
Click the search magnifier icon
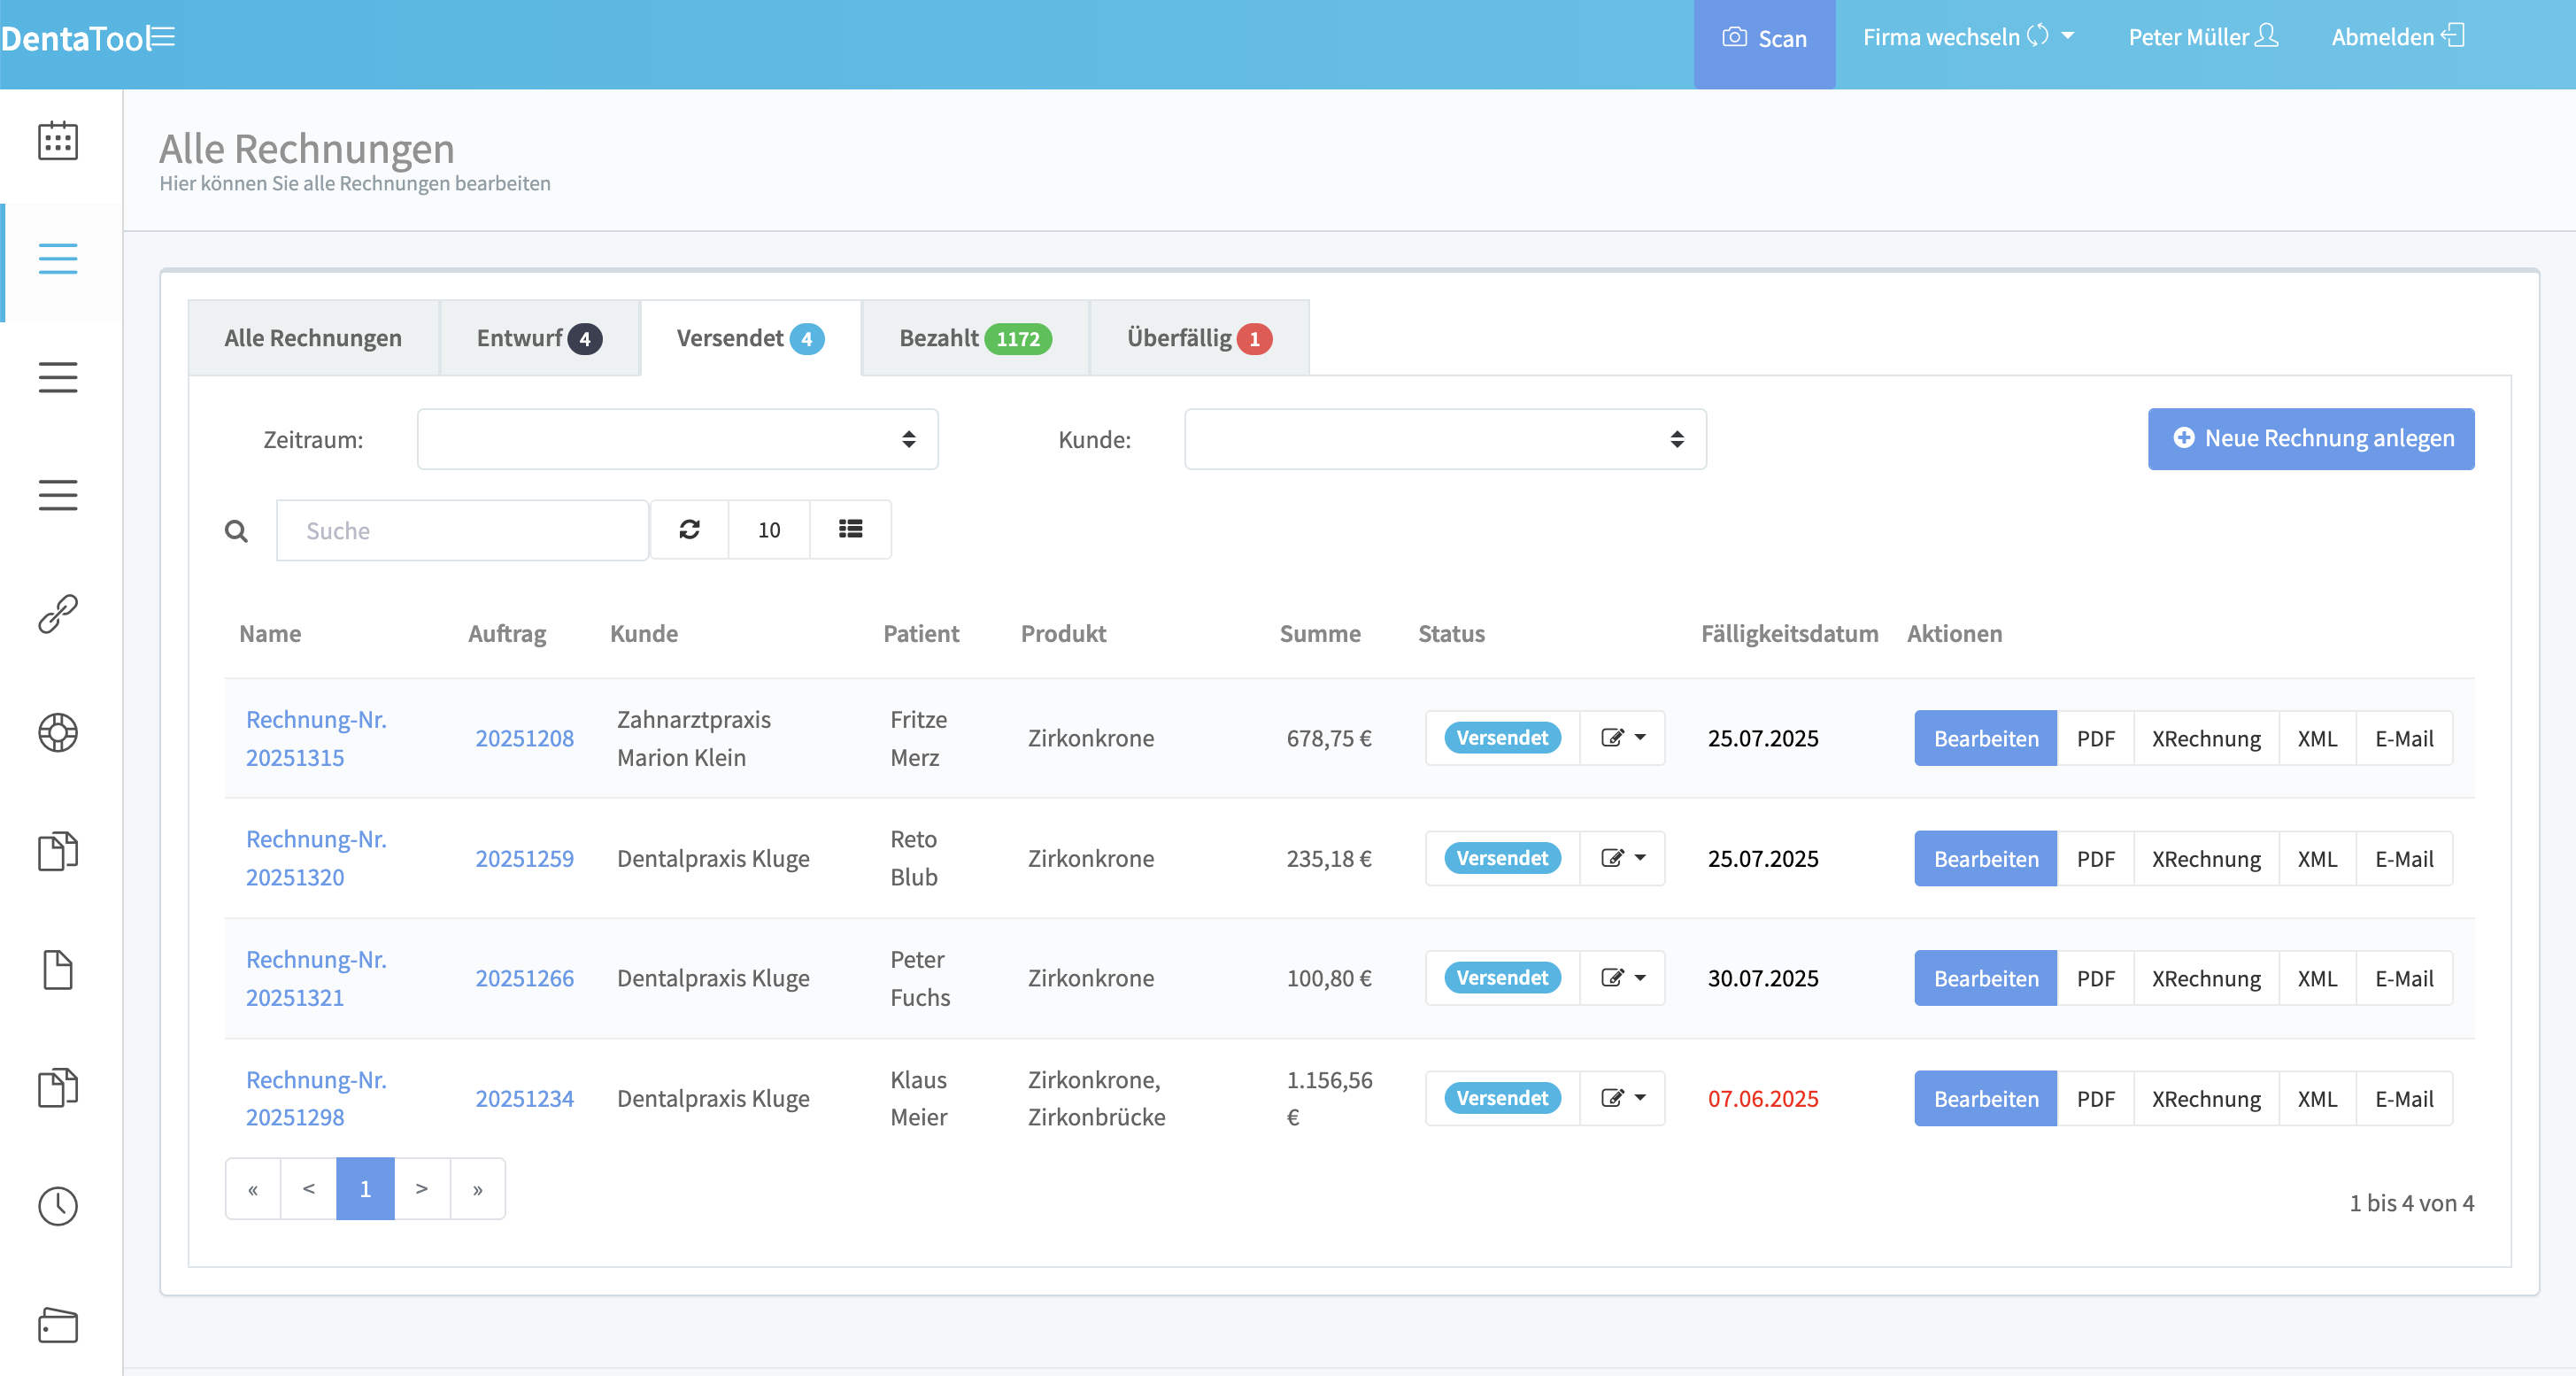[236, 530]
